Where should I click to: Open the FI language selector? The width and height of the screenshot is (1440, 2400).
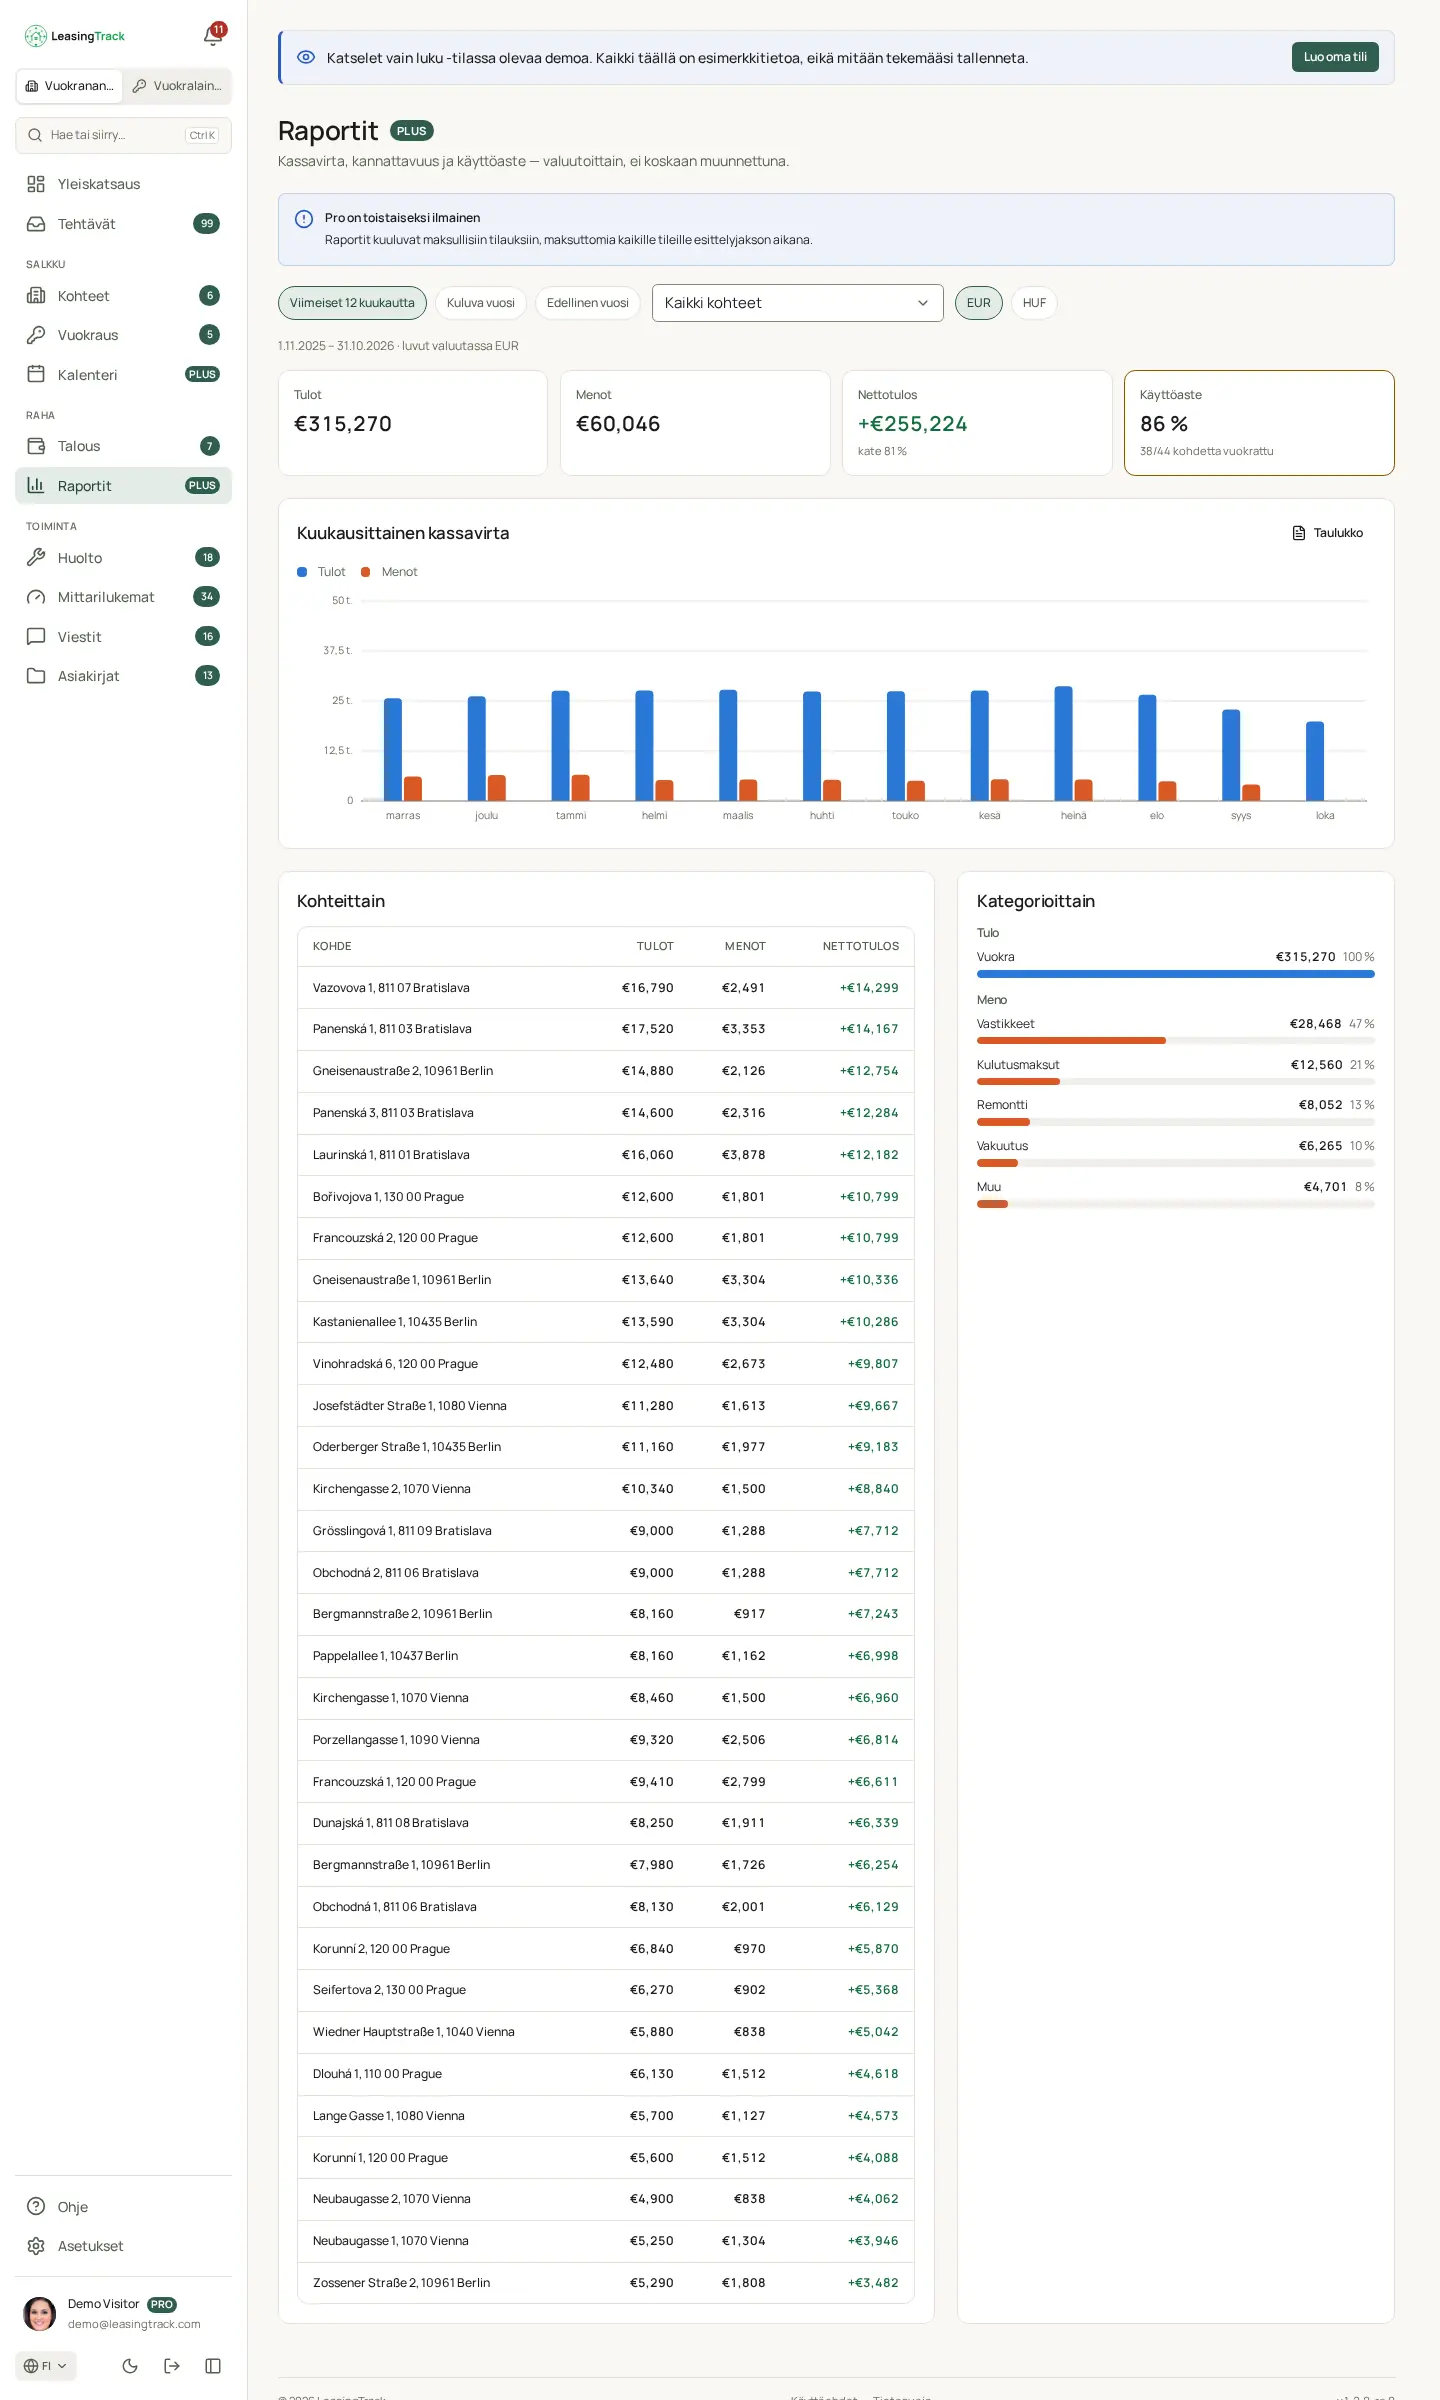coord(46,2366)
